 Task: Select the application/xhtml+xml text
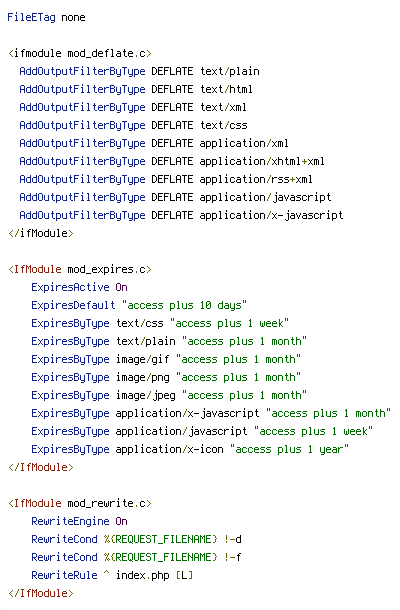click(x=262, y=161)
